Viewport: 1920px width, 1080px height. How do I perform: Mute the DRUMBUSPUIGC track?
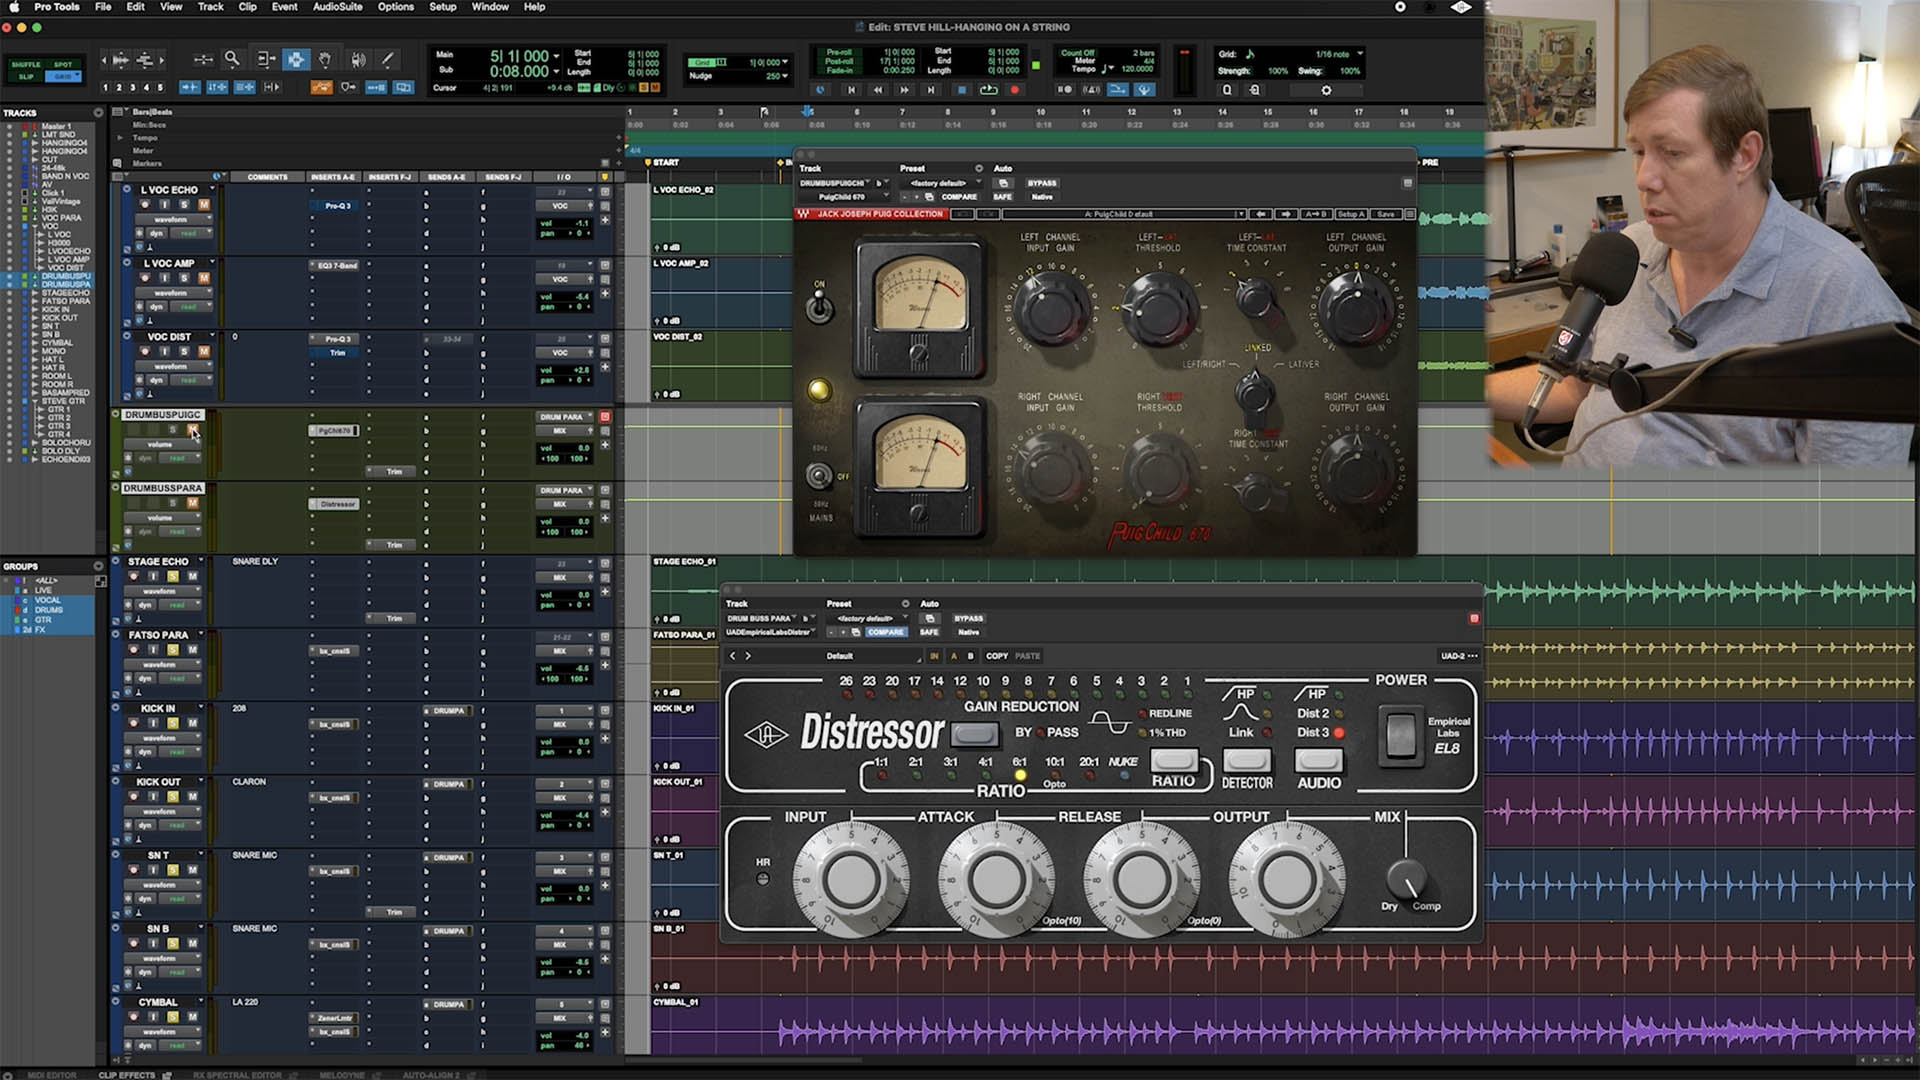point(192,430)
